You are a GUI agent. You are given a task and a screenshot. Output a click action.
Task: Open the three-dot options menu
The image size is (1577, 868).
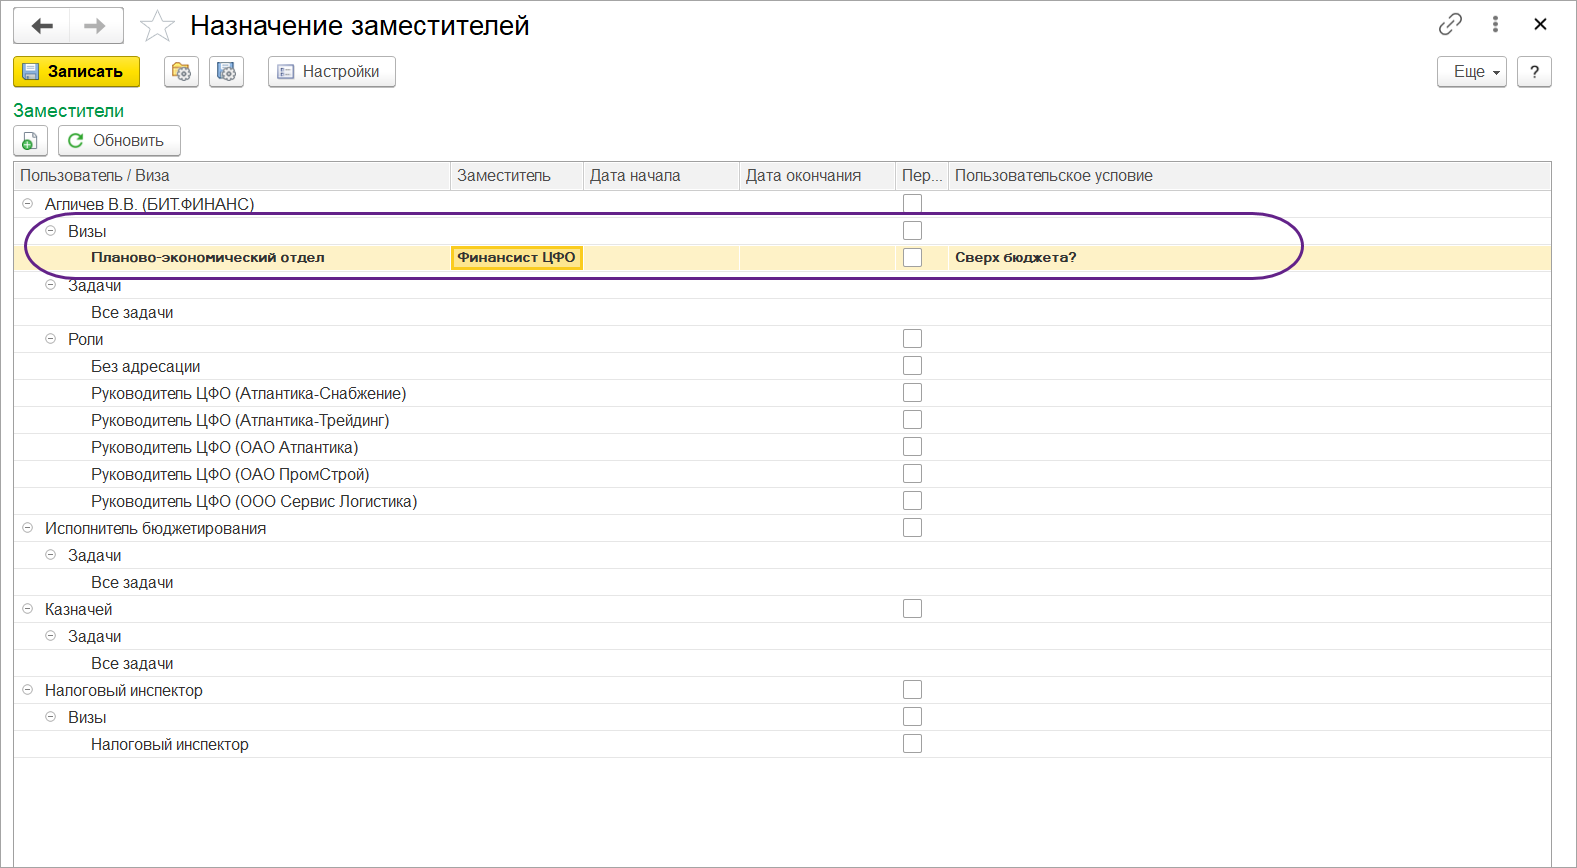click(1495, 24)
